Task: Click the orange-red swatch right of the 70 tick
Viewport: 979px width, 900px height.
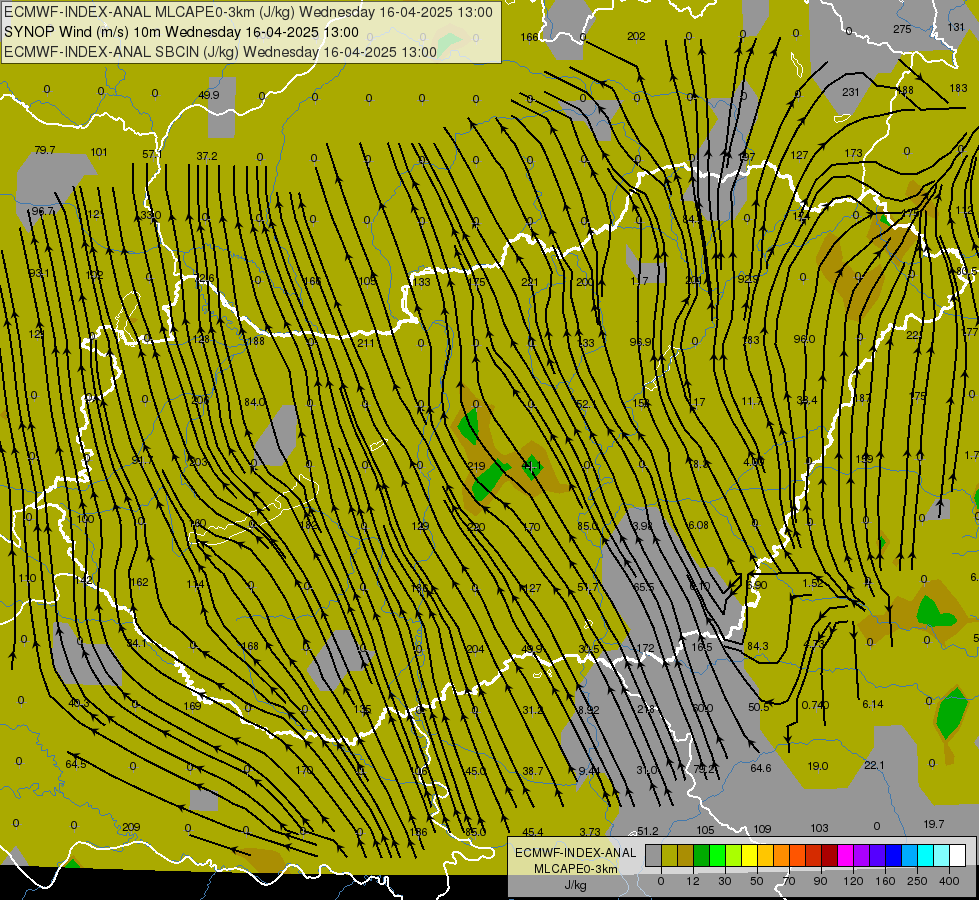Action: 797,855
